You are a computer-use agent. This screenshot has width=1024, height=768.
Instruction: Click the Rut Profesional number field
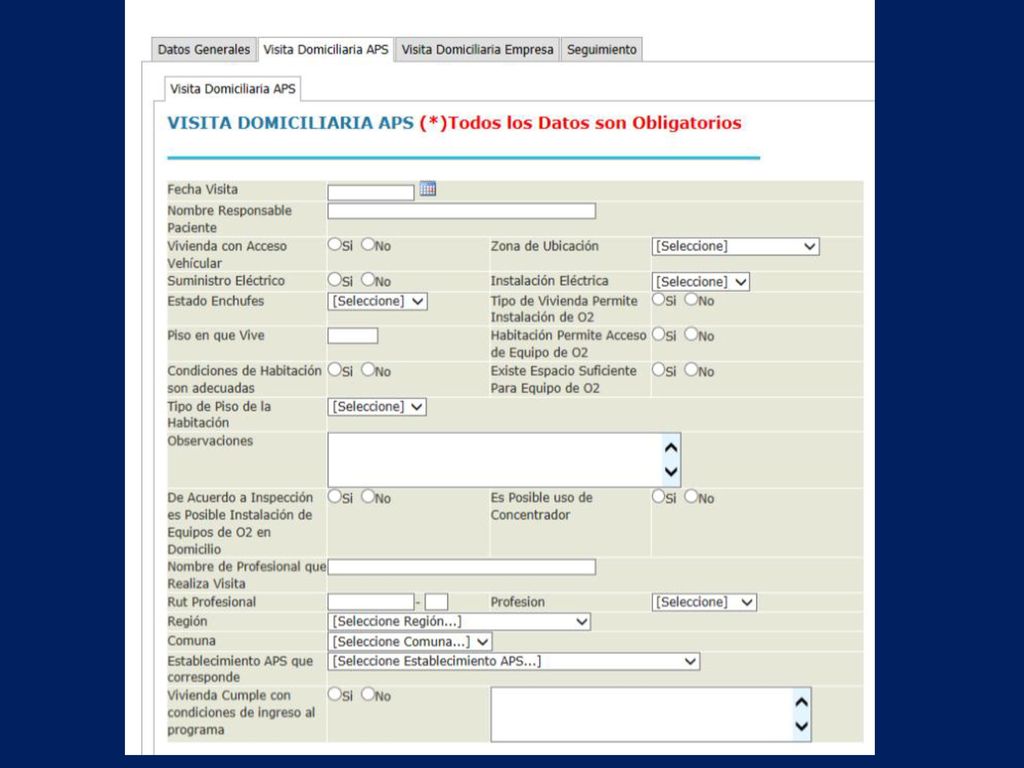pyautogui.click(x=371, y=601)
